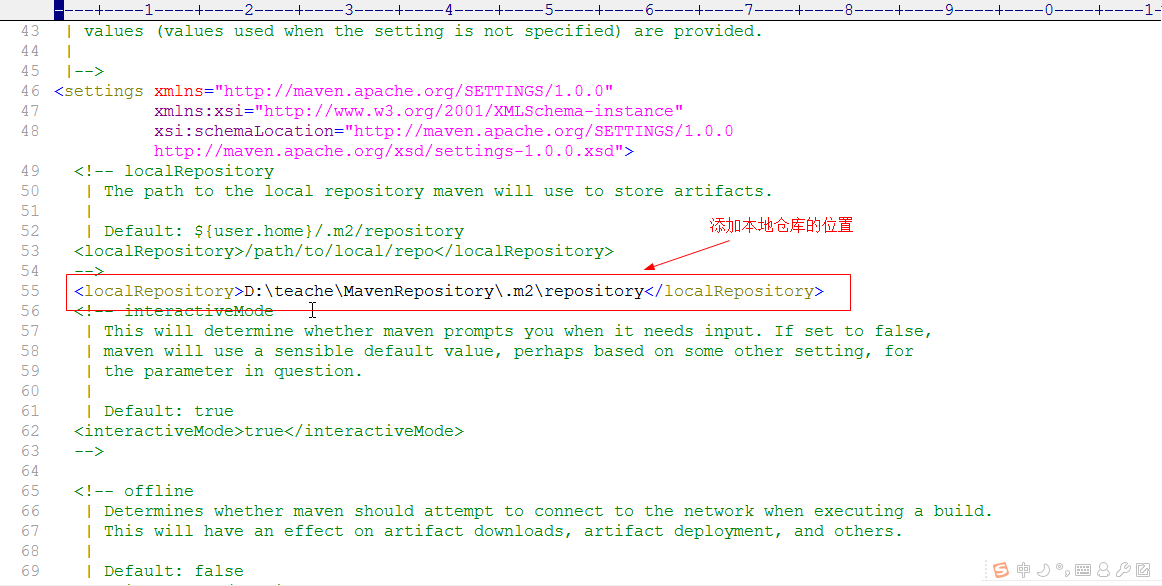The image size is (1162, 586).
Task: Click line number 62 in the gutter
Action: (x=30, y=431)
